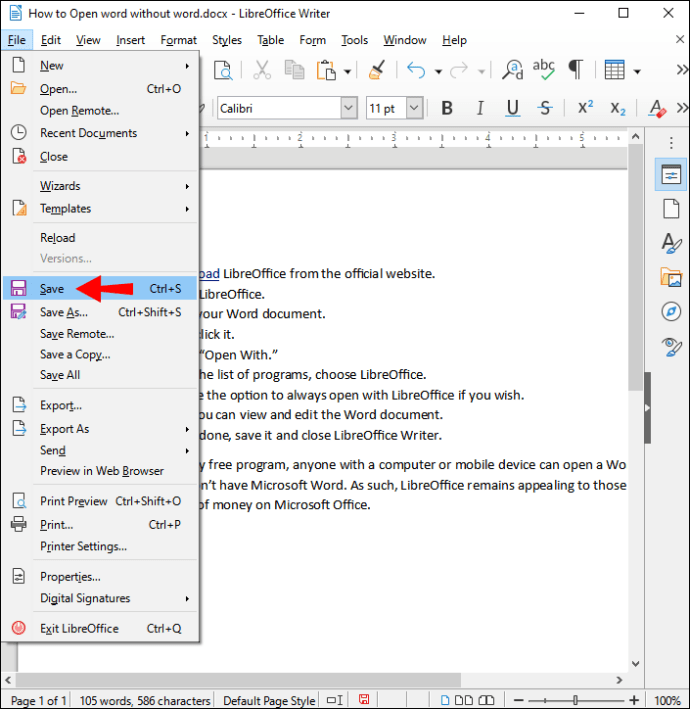Click the Insert Table icon

614,70
